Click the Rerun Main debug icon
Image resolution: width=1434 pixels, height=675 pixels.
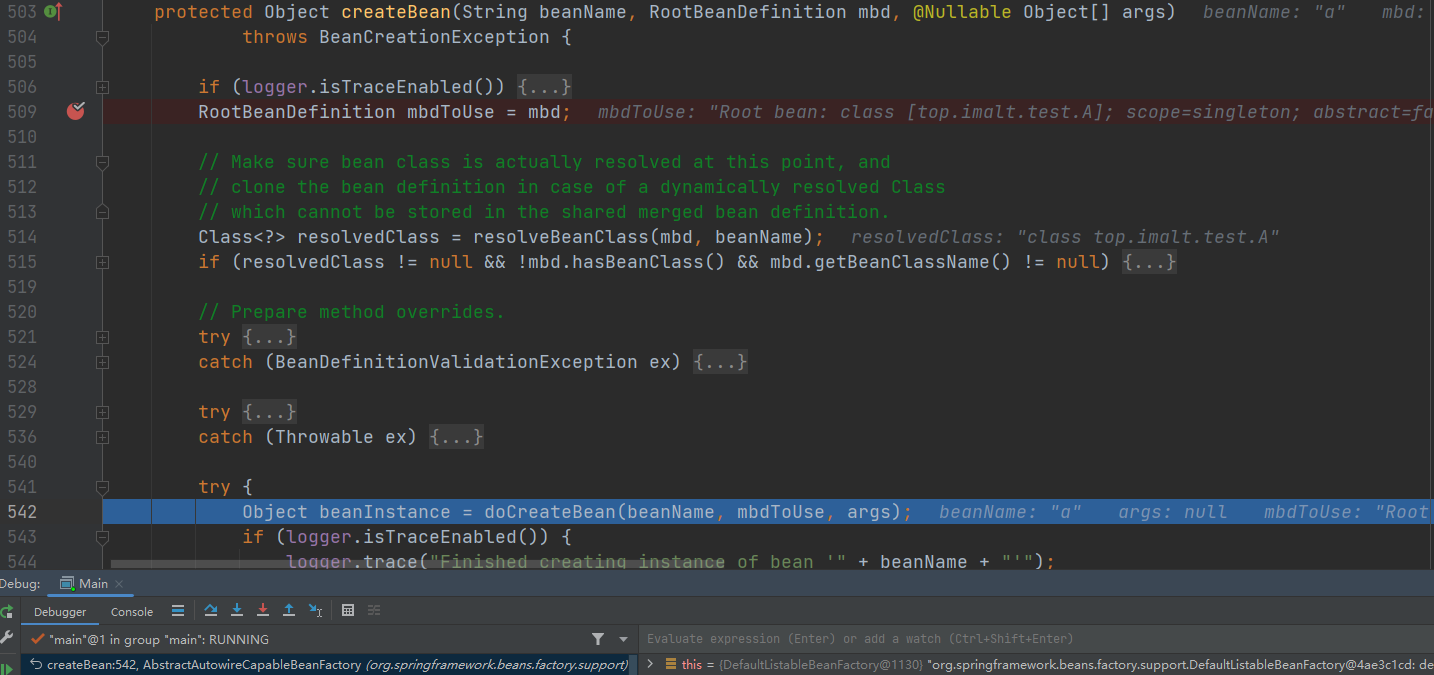point(7,611)
